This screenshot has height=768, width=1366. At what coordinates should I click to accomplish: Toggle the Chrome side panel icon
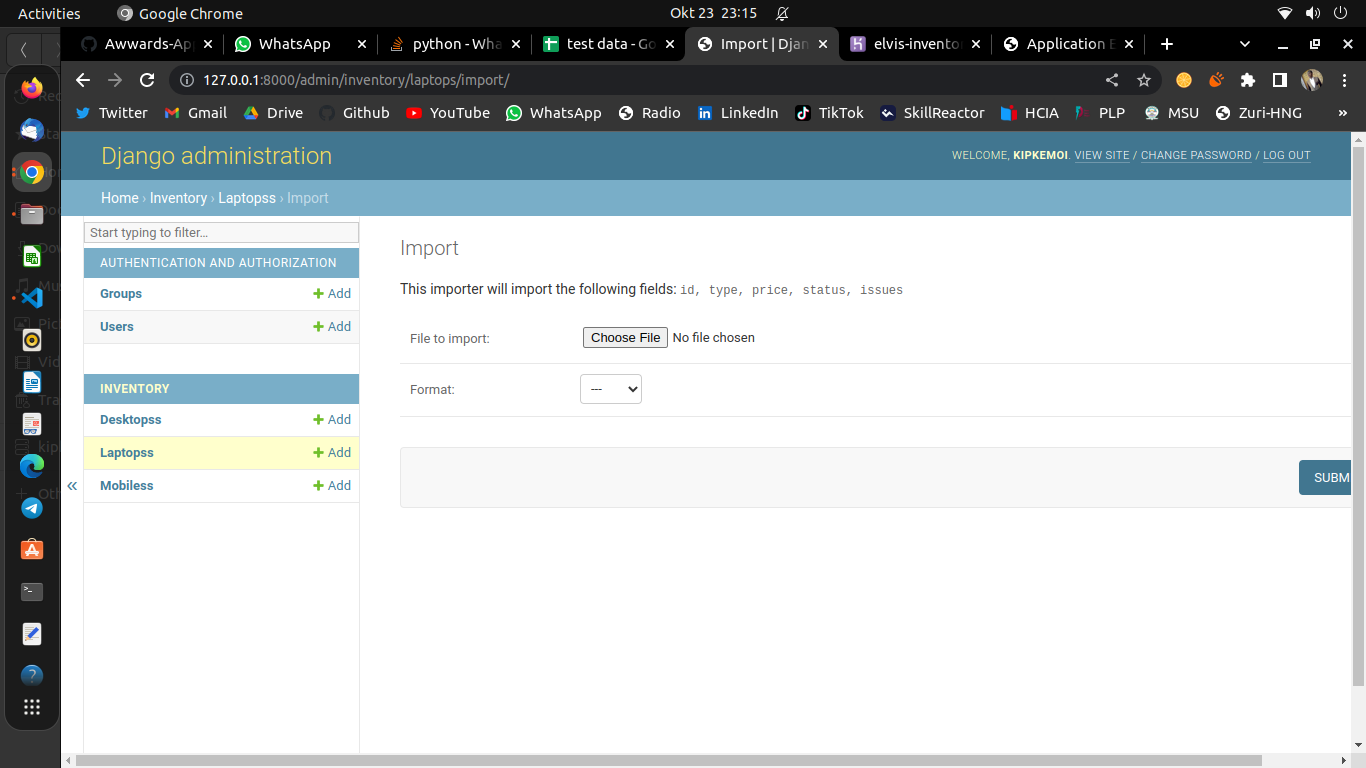pyautogui.click(x=1279, y=80)
